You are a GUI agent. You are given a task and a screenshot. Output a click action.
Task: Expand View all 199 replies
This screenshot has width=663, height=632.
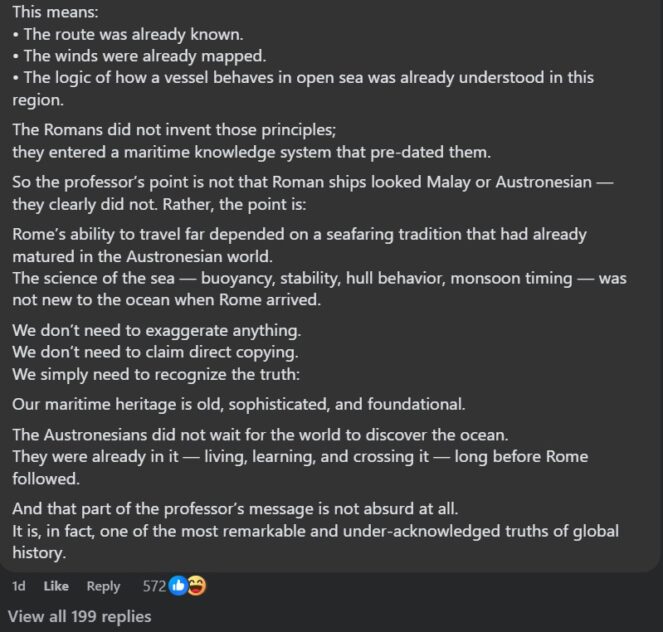(79, 616)
